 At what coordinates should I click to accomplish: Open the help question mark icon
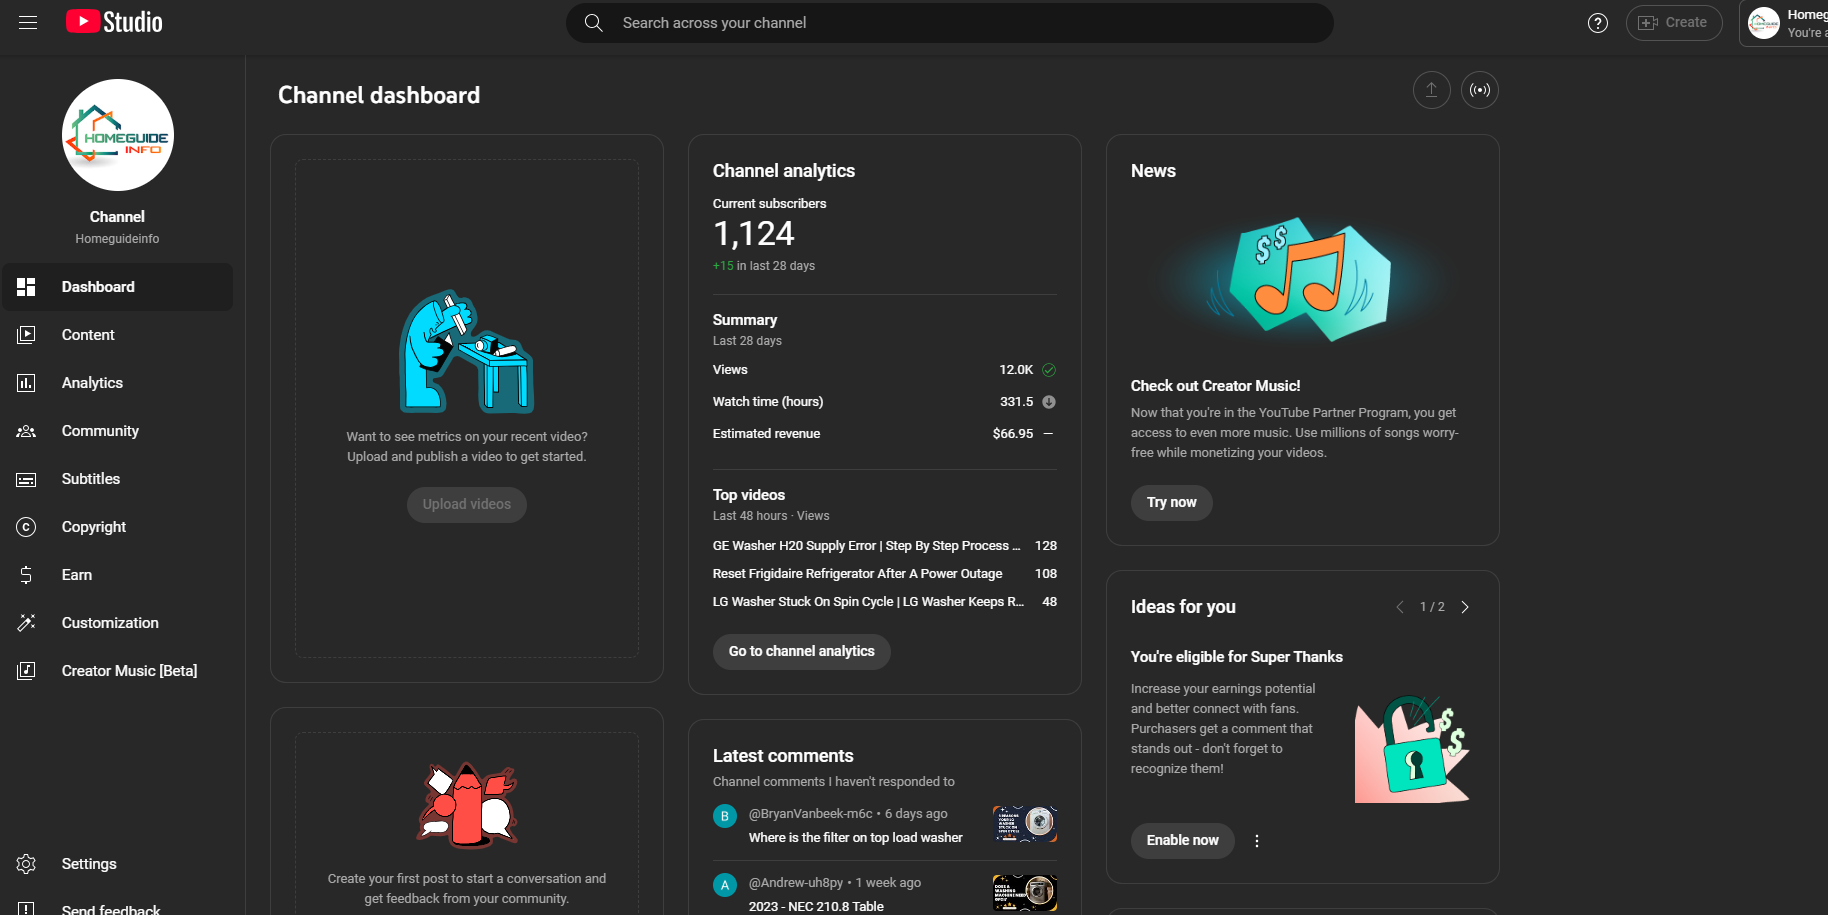pos(1598,22)
